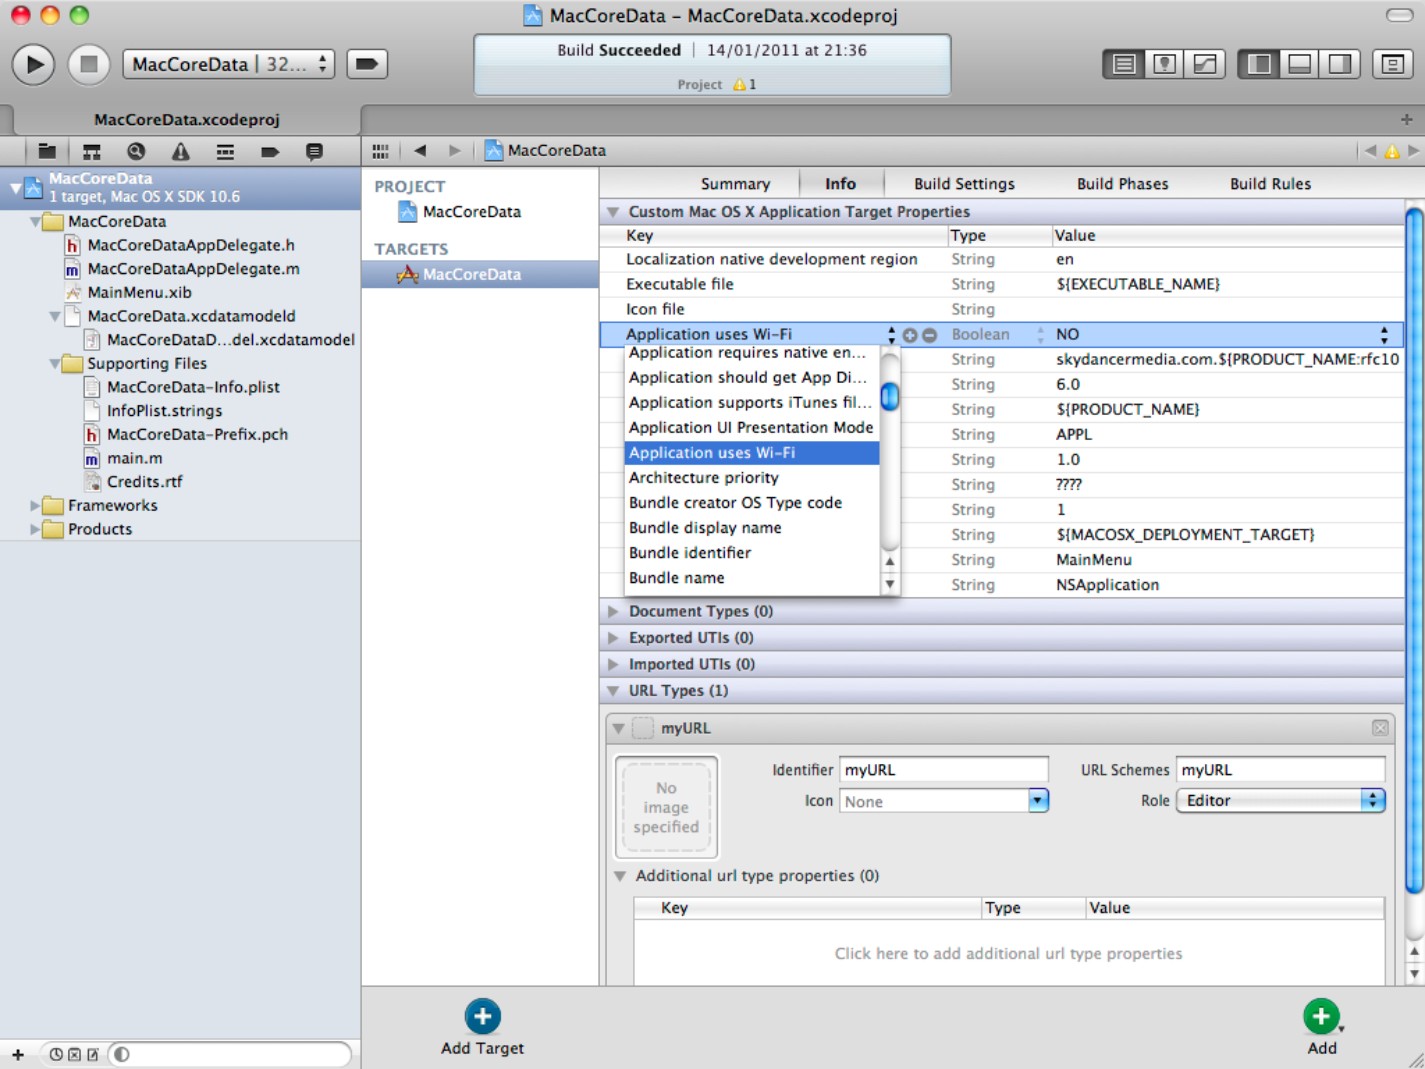The height and width of the screenshot is (1069, 1425).
Task: Open the Build Phases tab
Action: 1122,184
